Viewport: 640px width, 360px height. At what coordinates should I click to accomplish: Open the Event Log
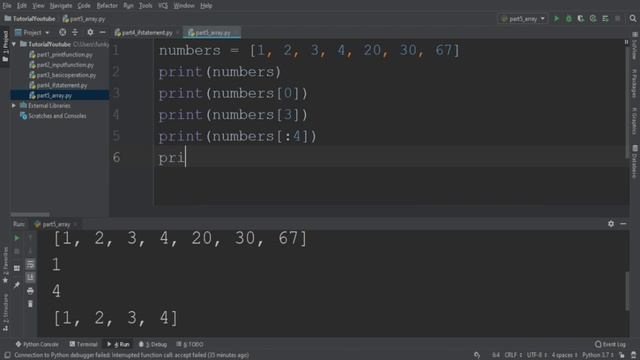610,344
